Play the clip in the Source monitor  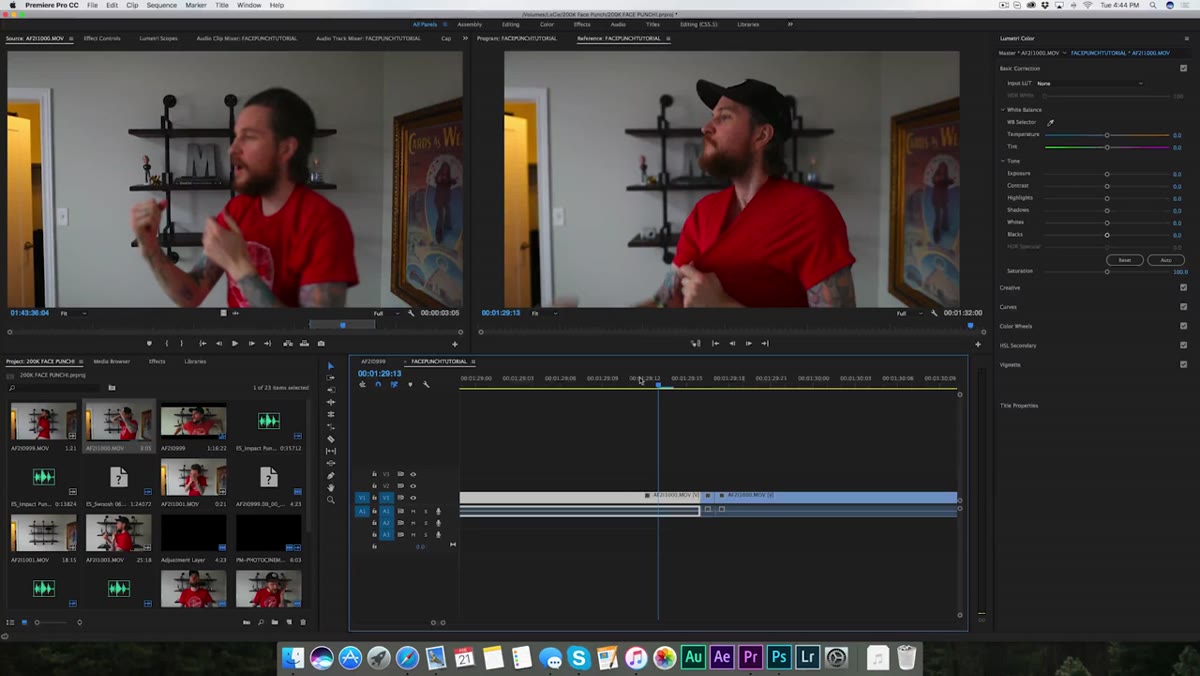tap(235, 343)
